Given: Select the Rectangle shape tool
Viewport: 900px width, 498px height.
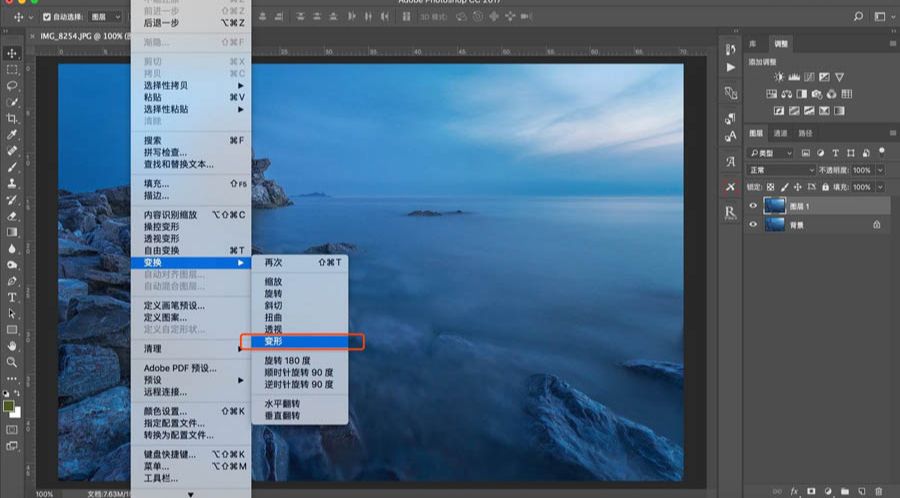Looking at the screenshot, I should pos(11,330).
